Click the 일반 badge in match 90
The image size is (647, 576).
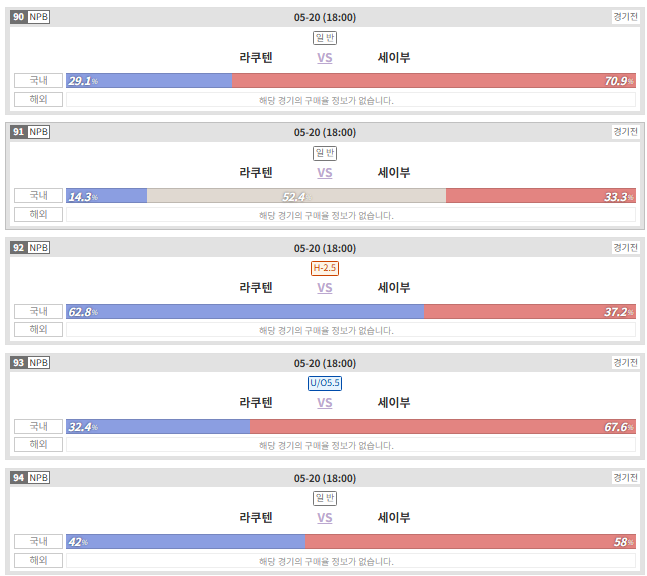point(325,38)
